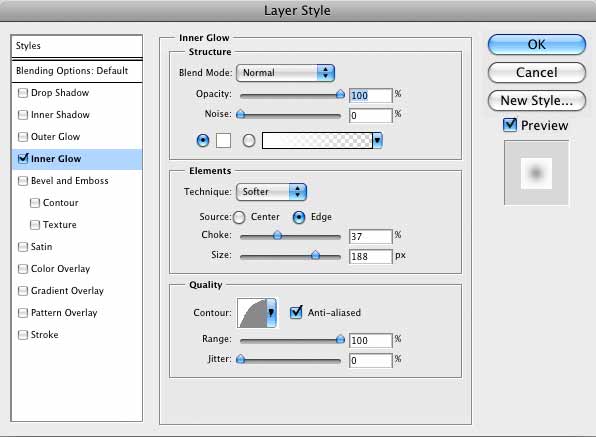Toggle the Preview checkbox
The height and width of the screenshot is (437, 596).
[x=509, y=125]
